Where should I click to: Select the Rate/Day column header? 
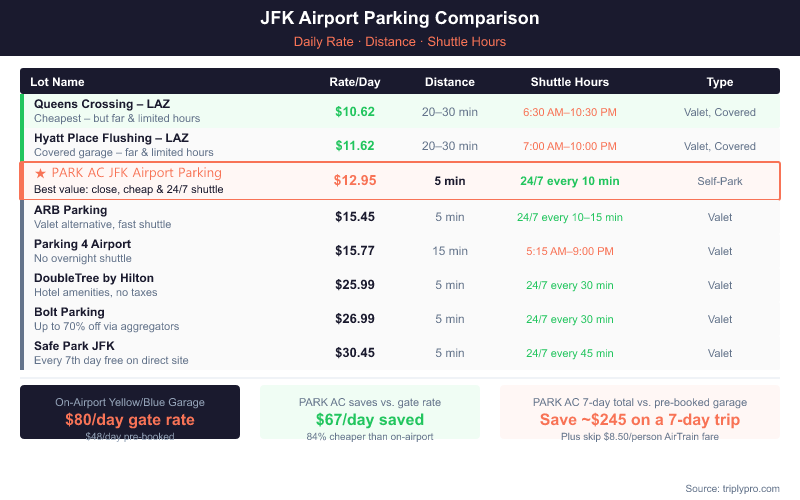point(355,82)
